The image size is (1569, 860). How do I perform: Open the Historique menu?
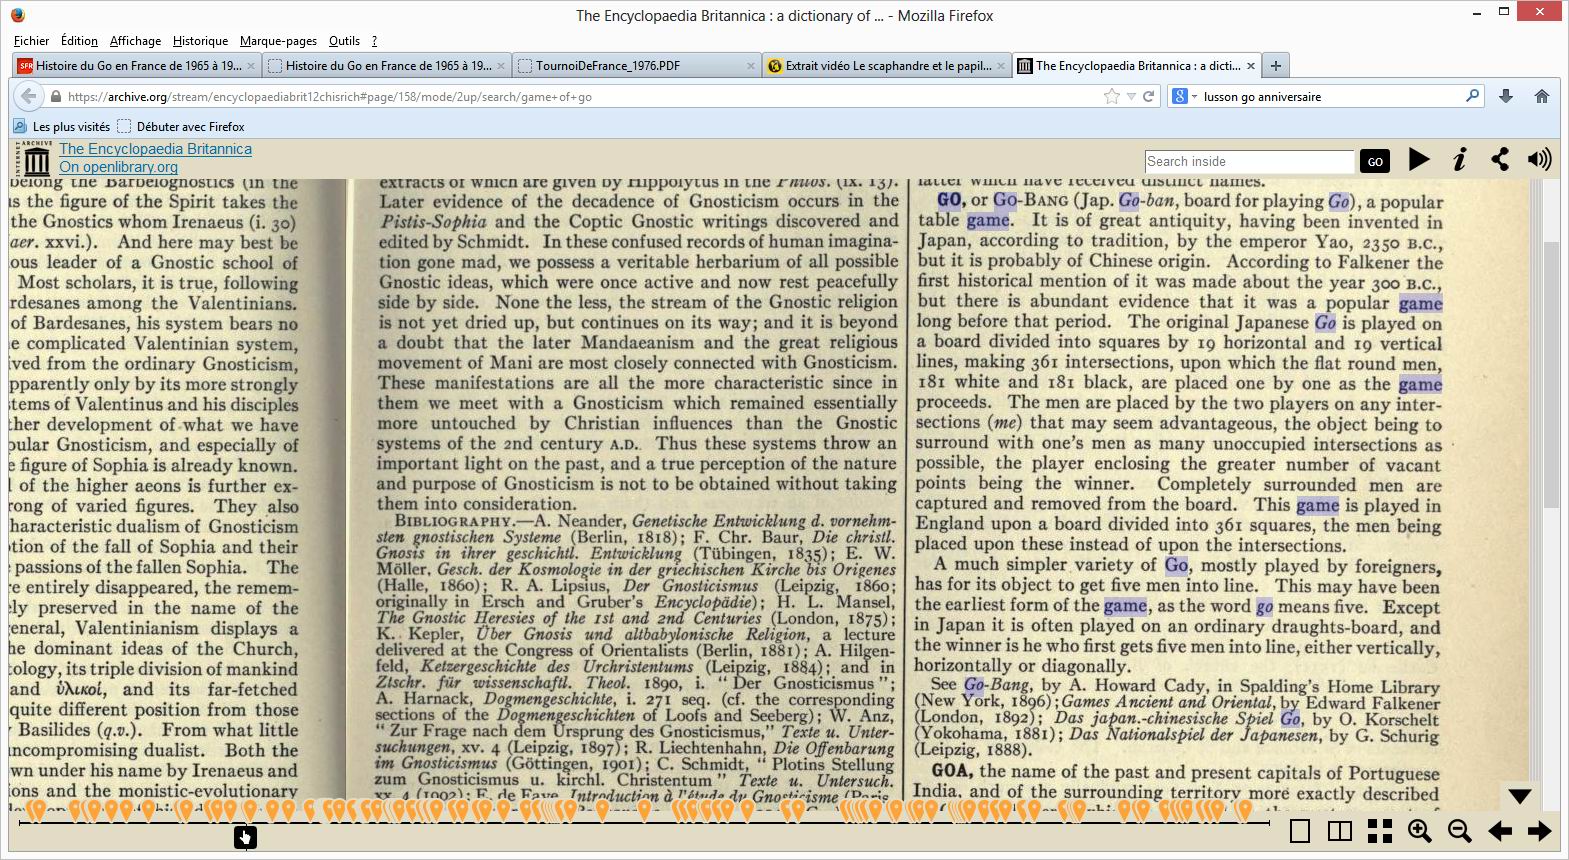pos(200,41)
